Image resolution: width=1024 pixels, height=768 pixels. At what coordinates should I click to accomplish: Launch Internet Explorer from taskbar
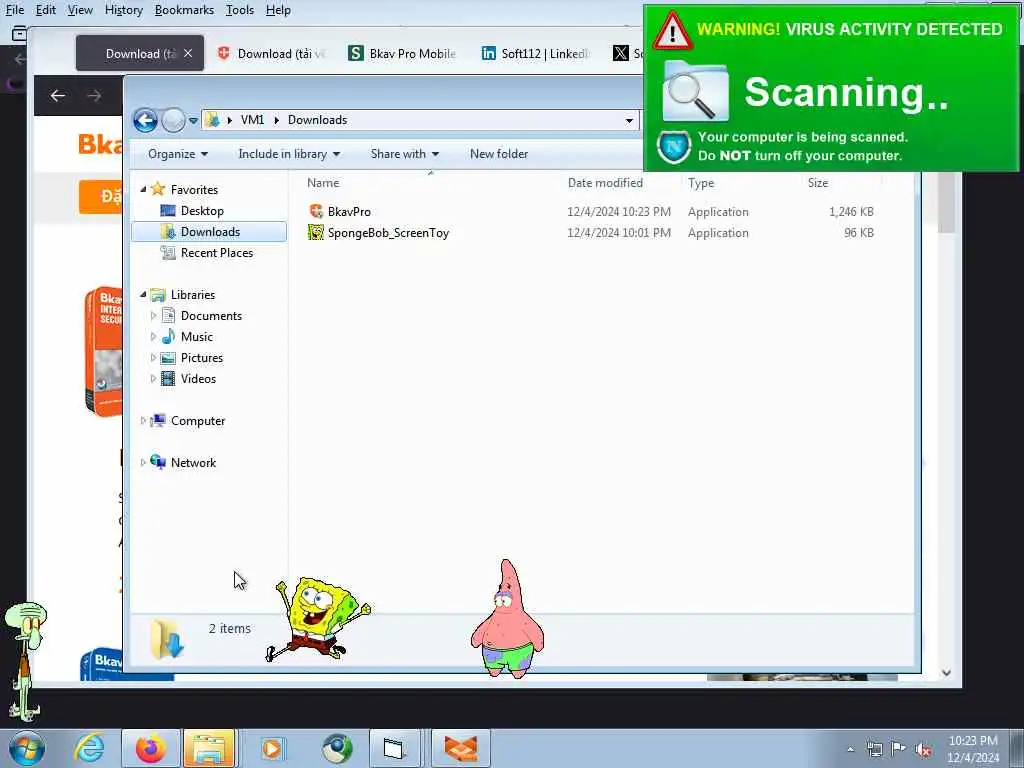(x=89, y=748)
